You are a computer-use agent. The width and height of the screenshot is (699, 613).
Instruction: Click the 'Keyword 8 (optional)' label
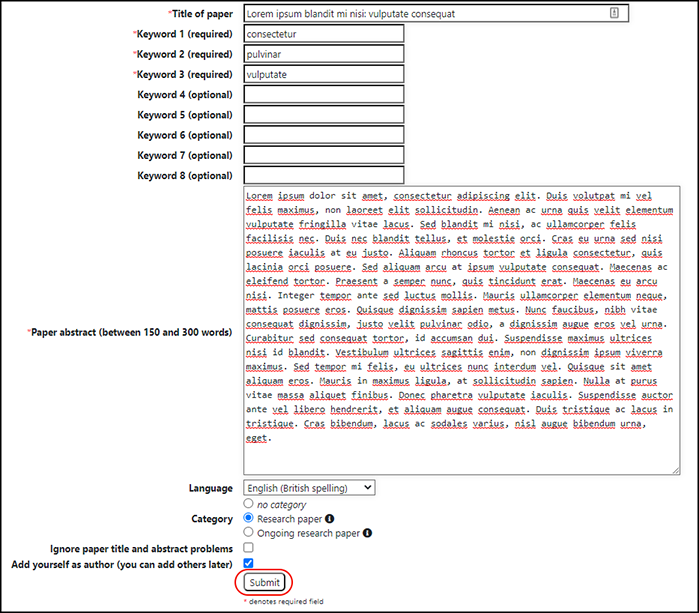point(185,176)
